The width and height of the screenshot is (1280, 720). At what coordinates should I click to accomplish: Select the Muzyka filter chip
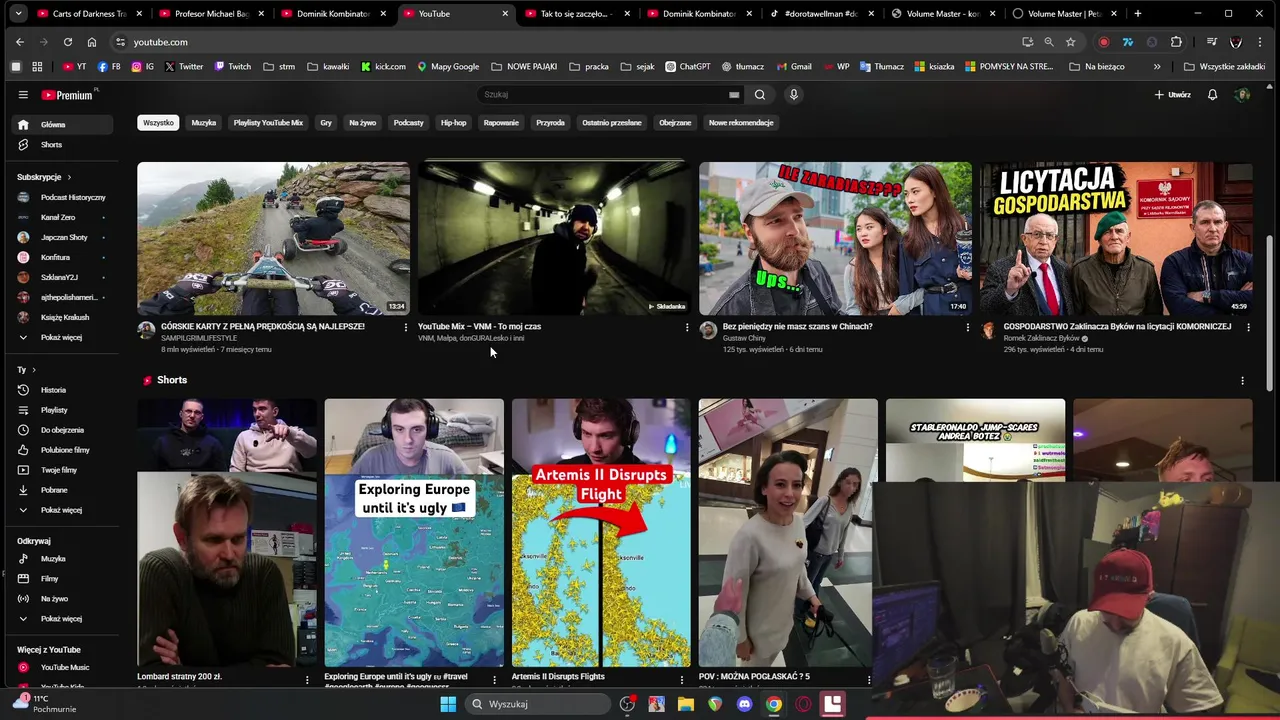[204, 123]
